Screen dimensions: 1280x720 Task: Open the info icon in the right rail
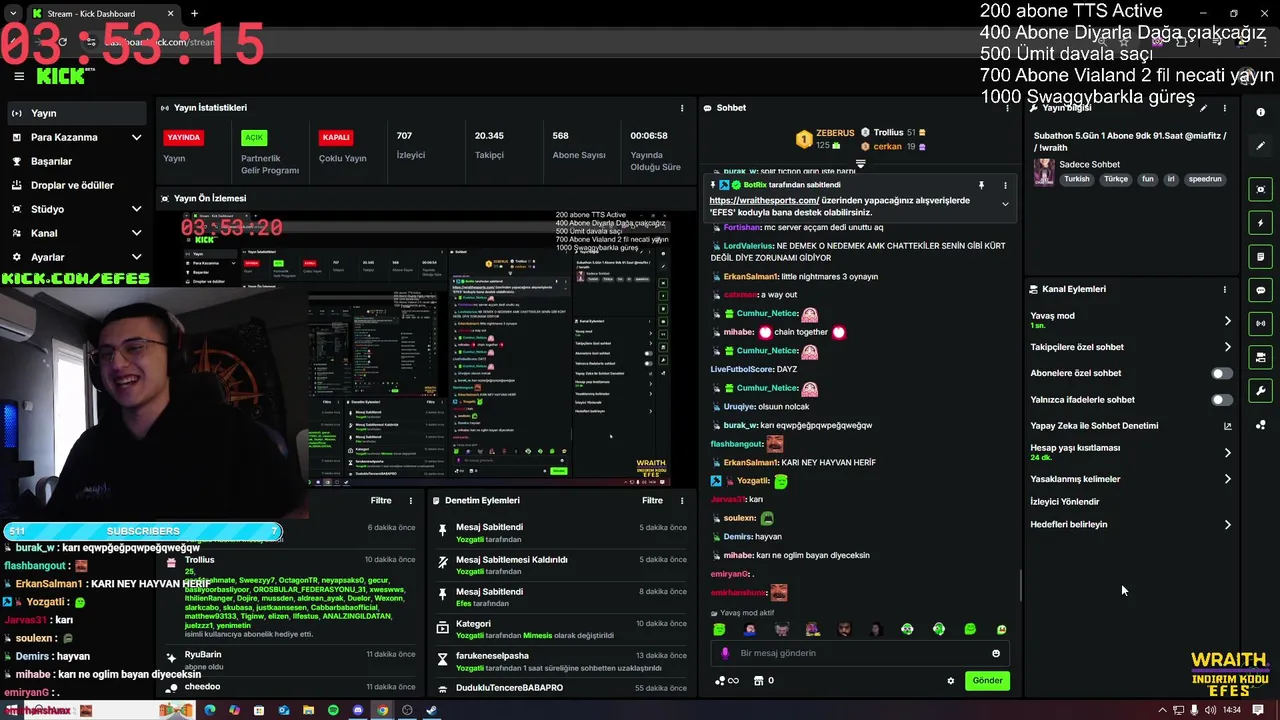1261,112
